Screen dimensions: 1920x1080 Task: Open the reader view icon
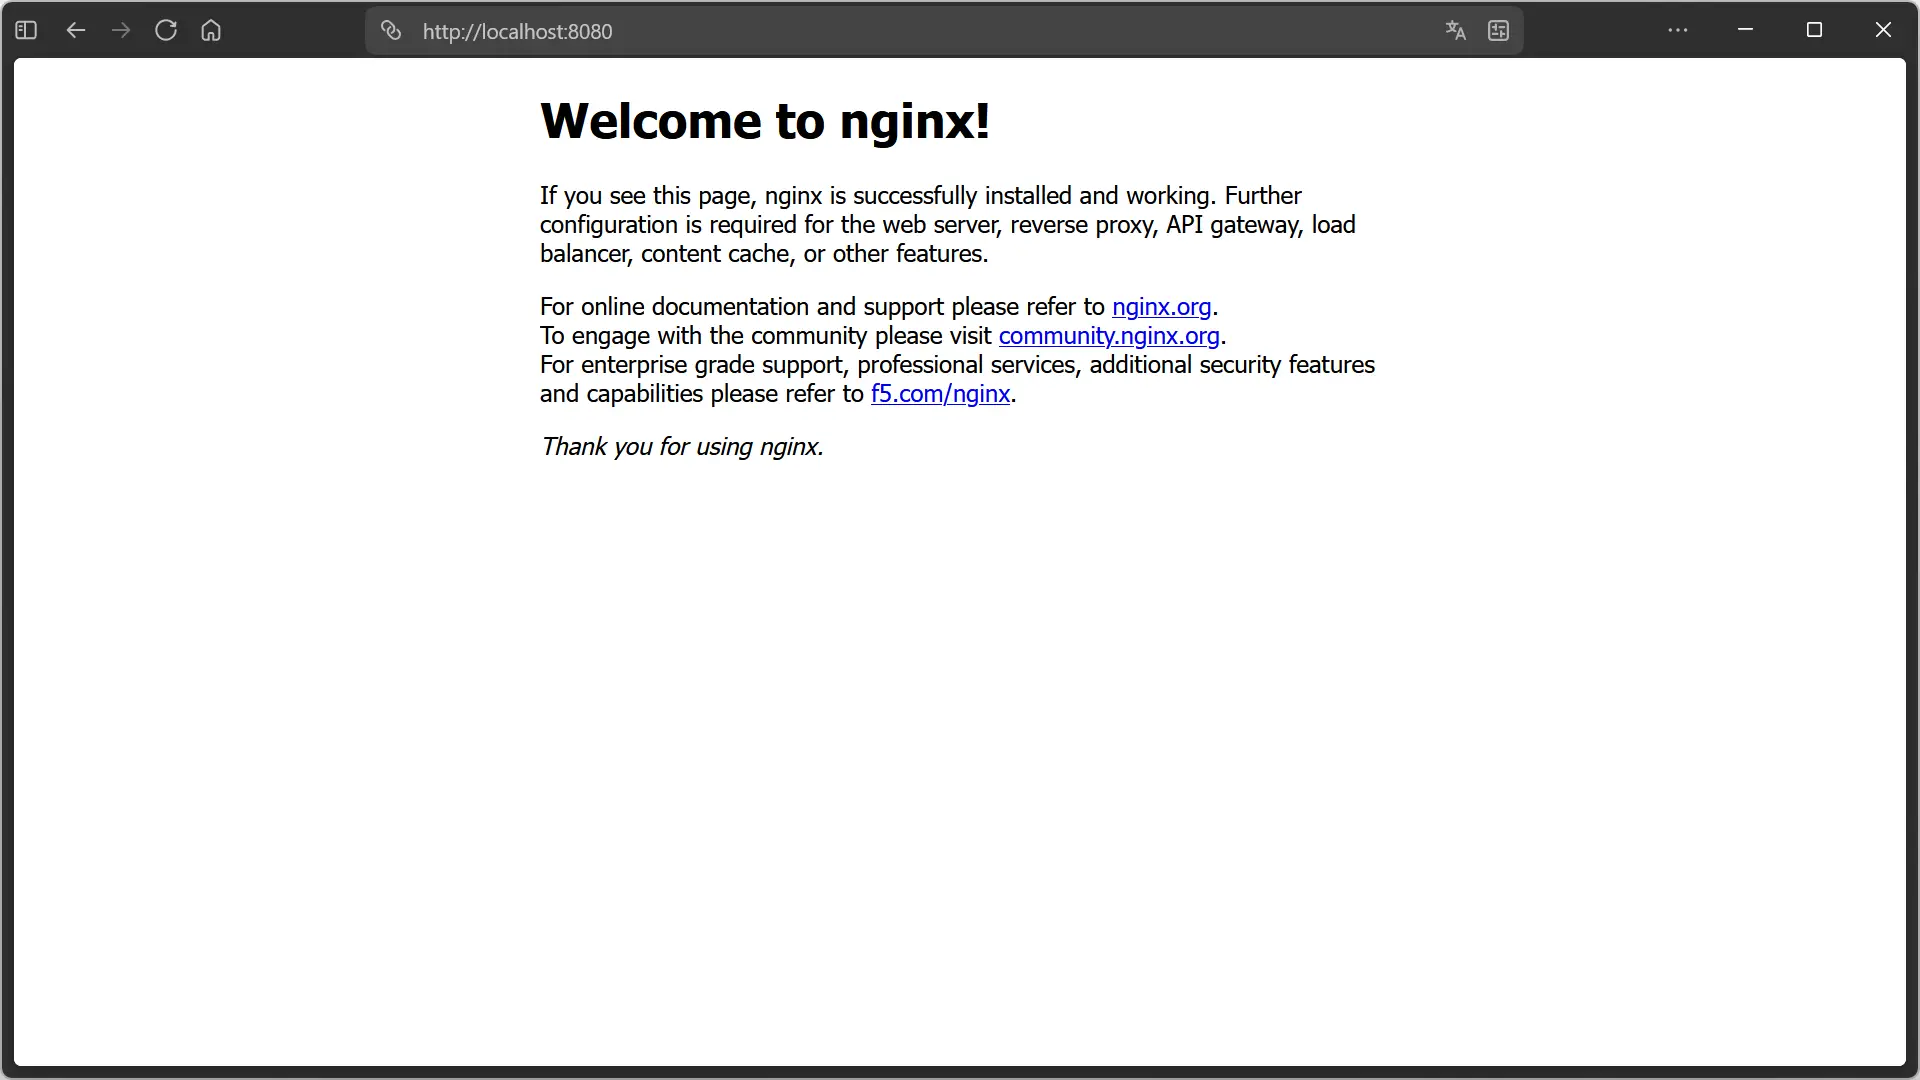(x=1498, y=31)
